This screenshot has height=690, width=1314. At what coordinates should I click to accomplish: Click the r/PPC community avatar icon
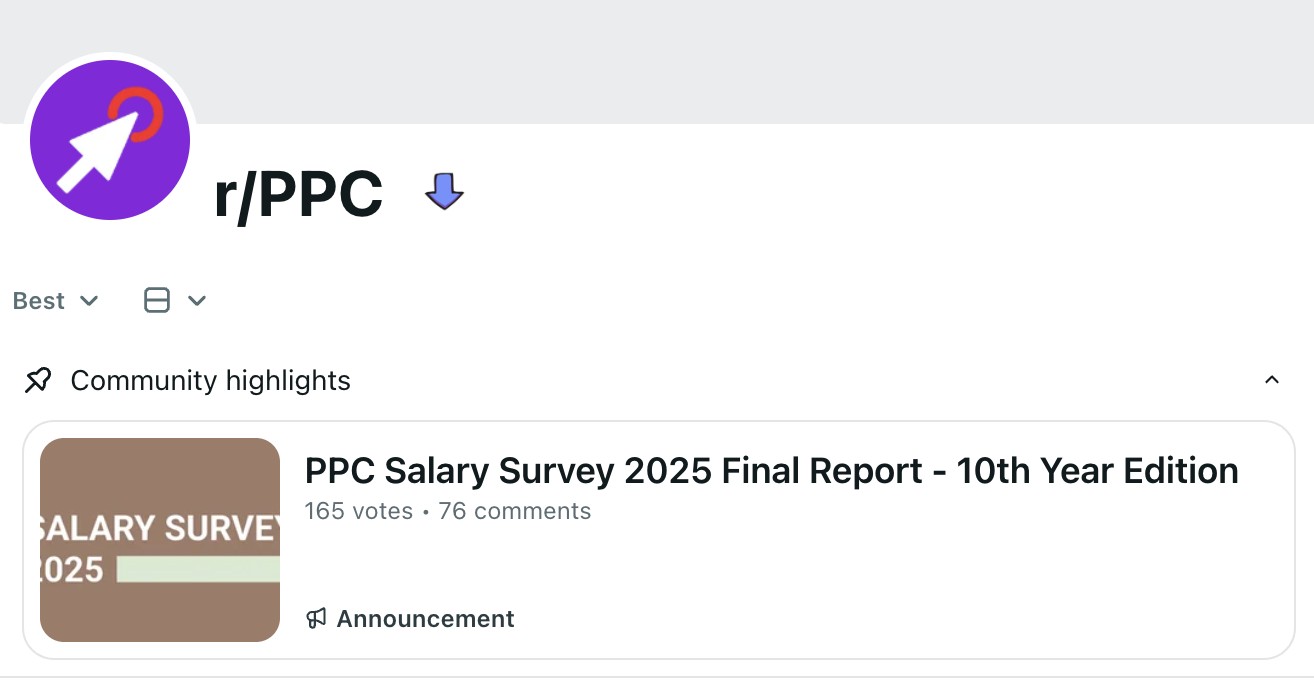tap(110, 140)
